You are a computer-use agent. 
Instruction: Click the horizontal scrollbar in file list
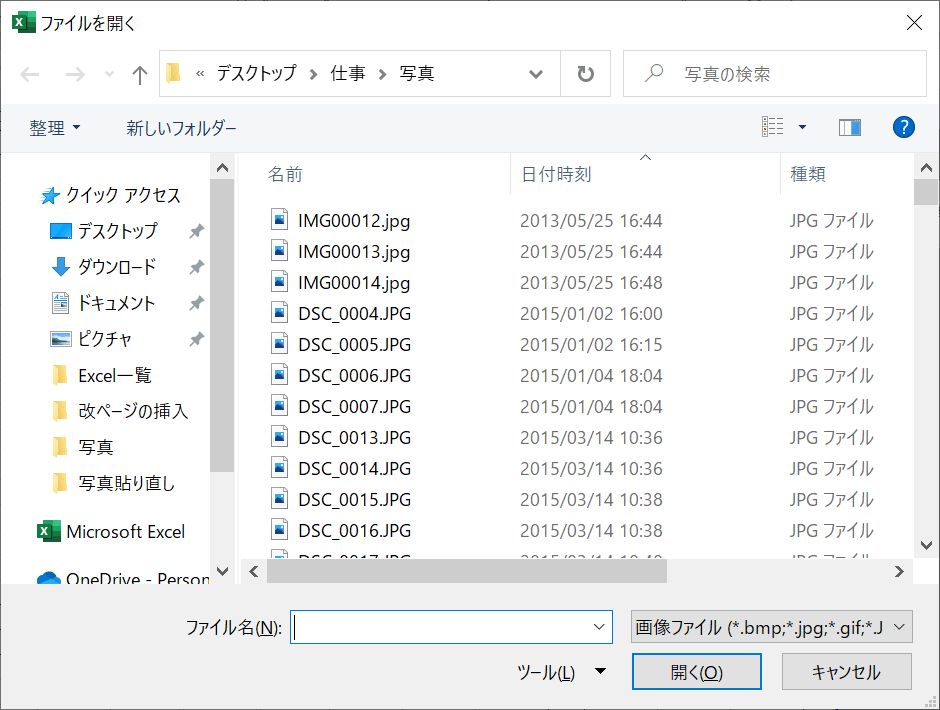(x=466, y=571)
